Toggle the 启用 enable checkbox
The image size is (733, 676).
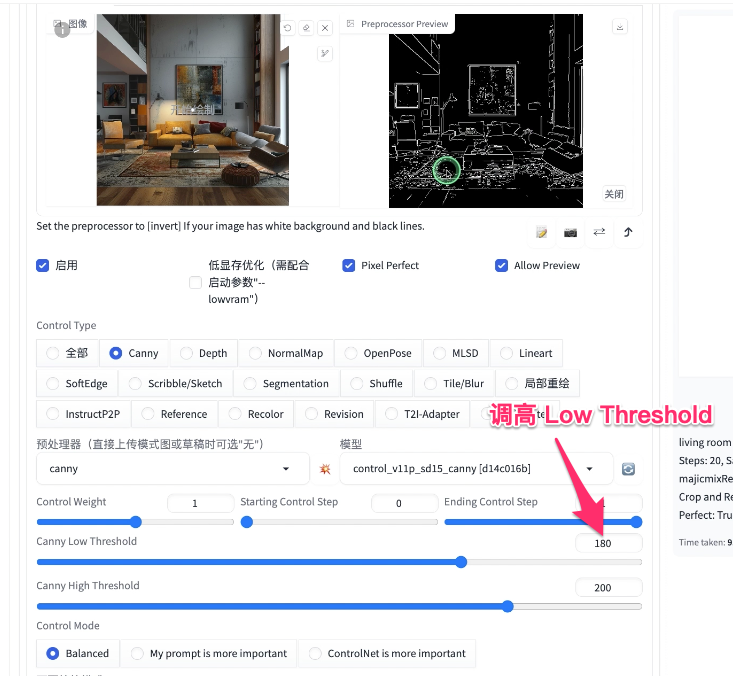[x=43, y=266]
